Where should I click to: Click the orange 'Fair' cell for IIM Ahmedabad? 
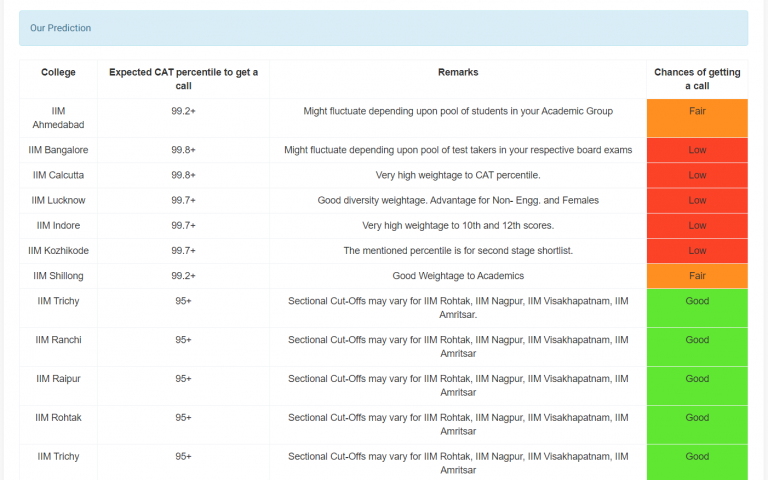[x=697, y=118]
